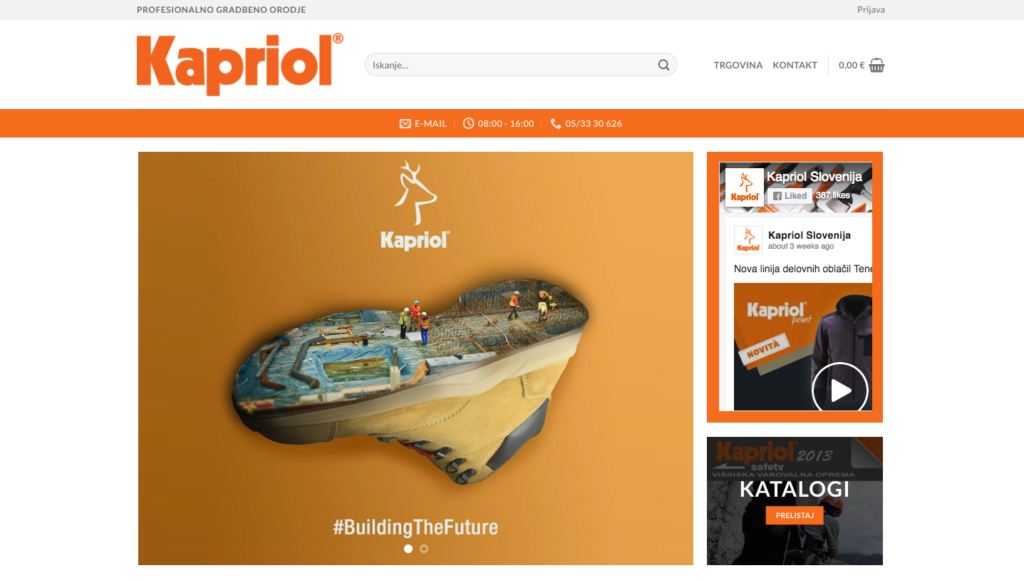Screen dimensions: 1024x581
Task: Select the first slider dot indicator
Action: point(408,548)
